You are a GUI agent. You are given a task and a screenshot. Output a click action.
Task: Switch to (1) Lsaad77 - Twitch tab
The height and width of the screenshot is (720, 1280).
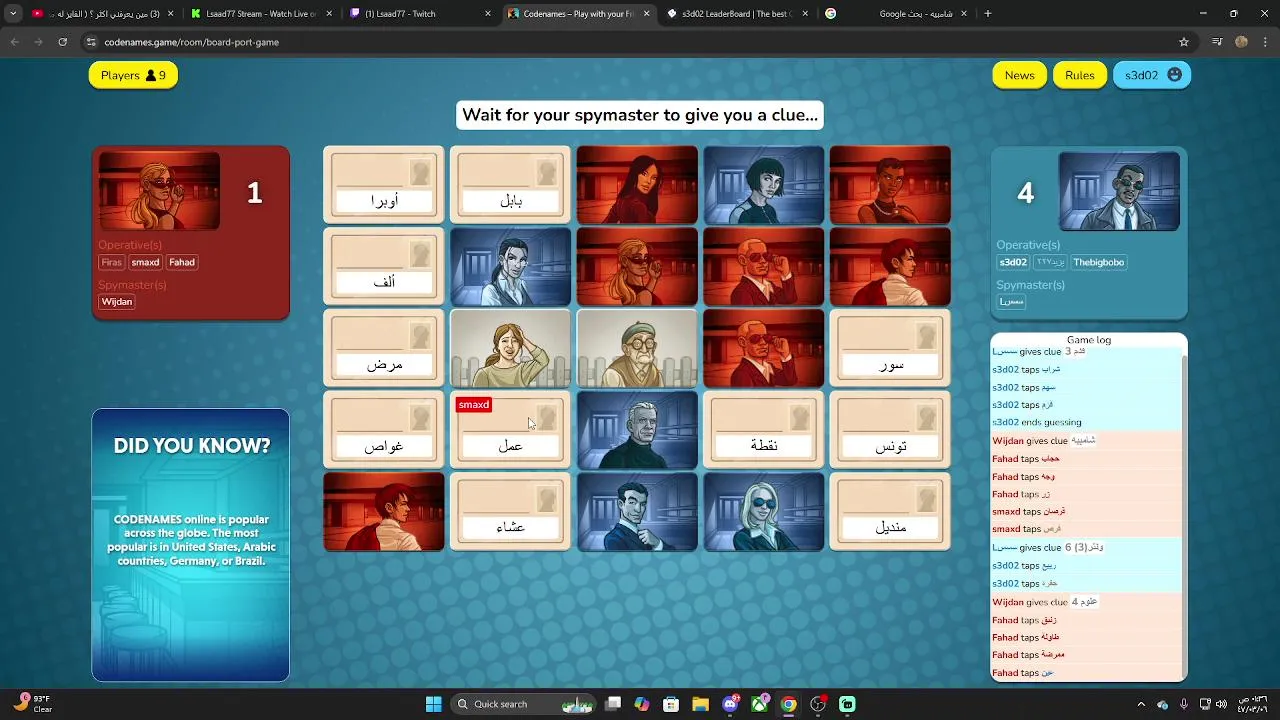(420, 14)
